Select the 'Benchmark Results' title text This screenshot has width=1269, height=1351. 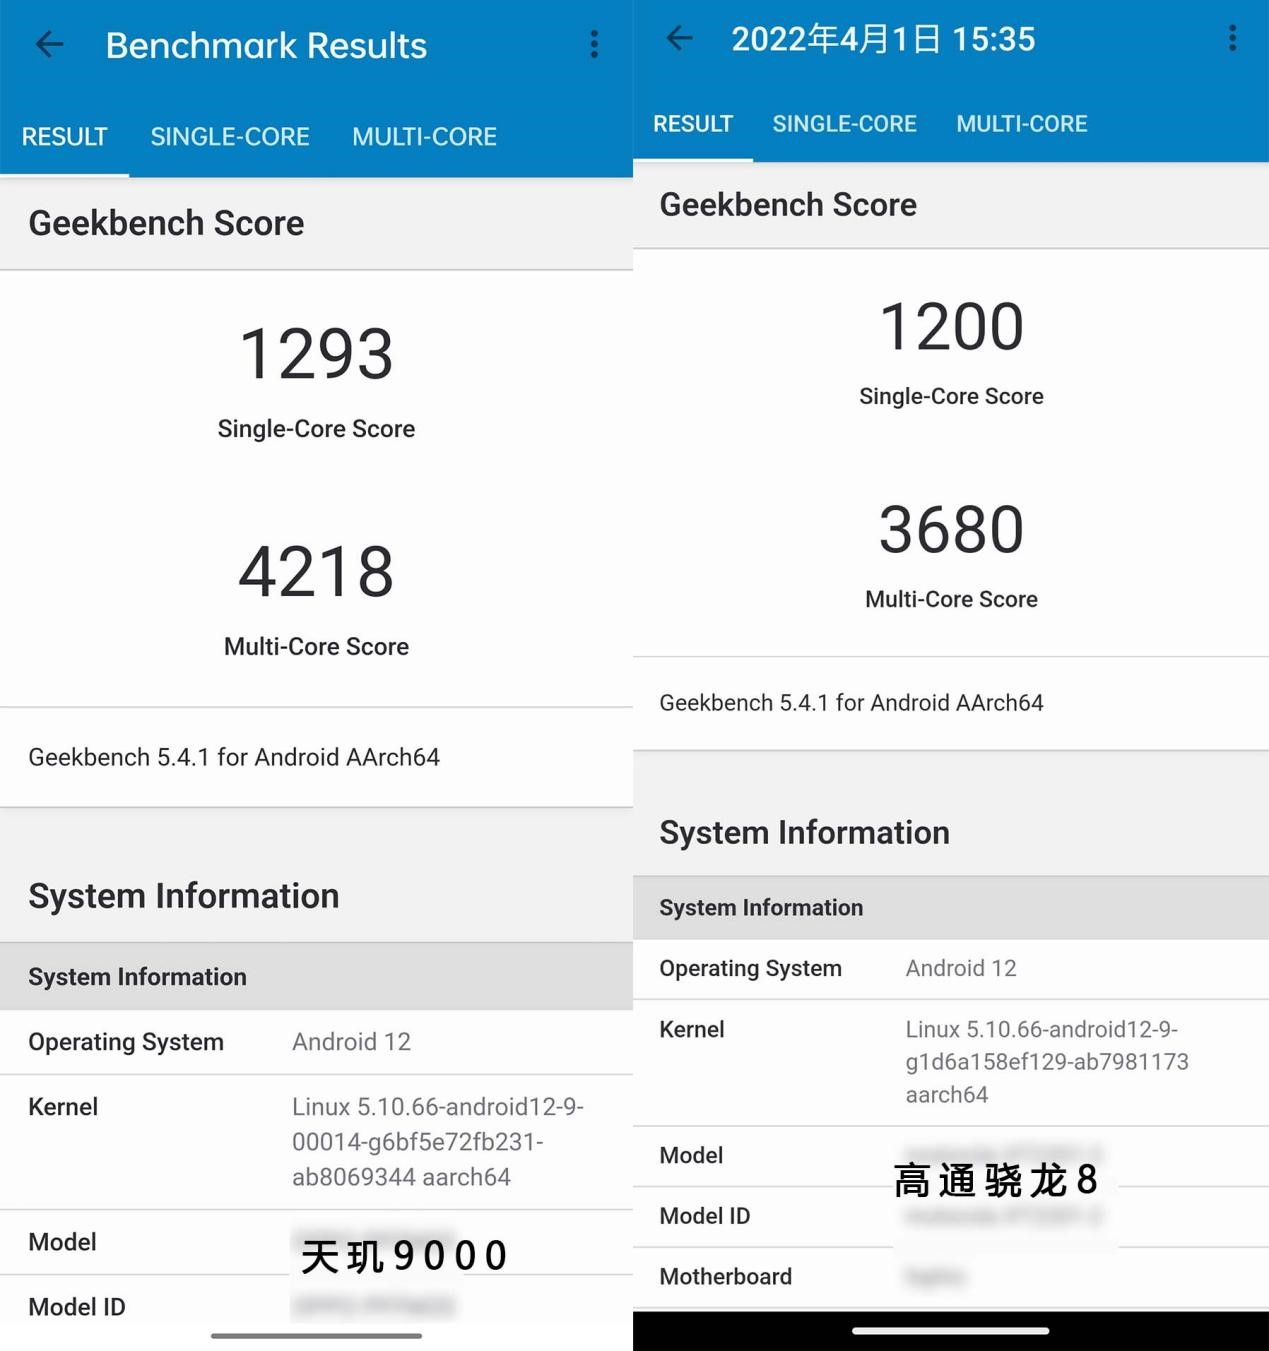[x=266, y=45]
